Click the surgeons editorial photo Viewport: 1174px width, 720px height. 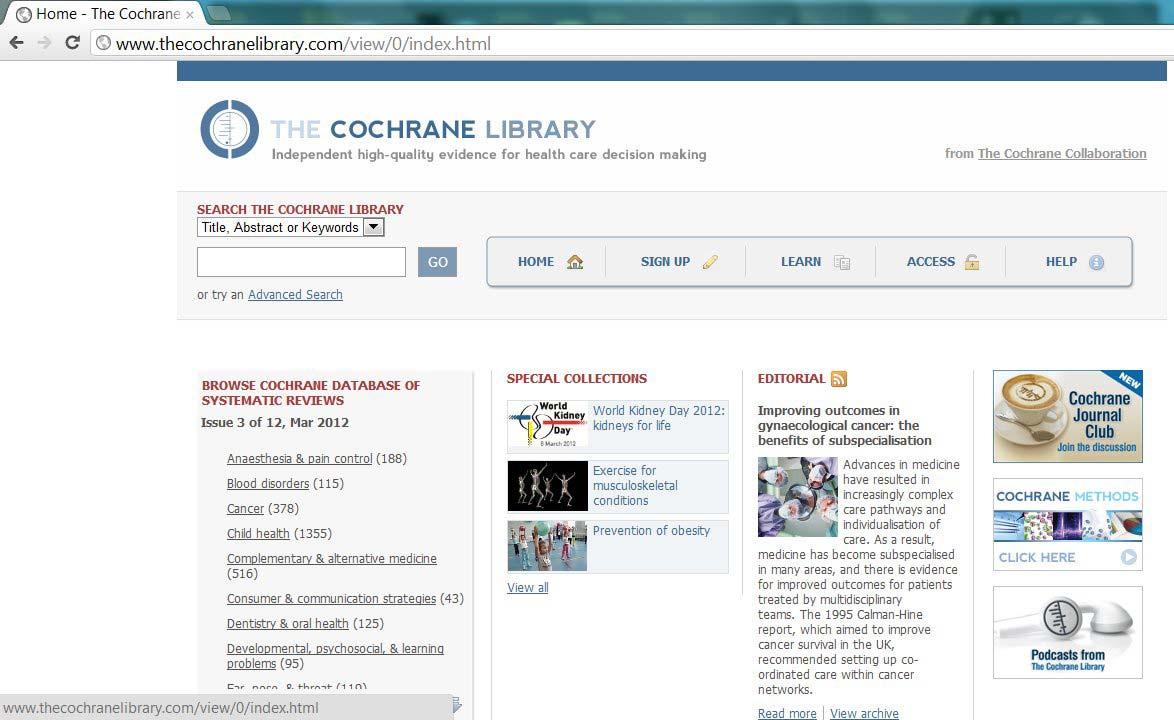click(797, 497)
